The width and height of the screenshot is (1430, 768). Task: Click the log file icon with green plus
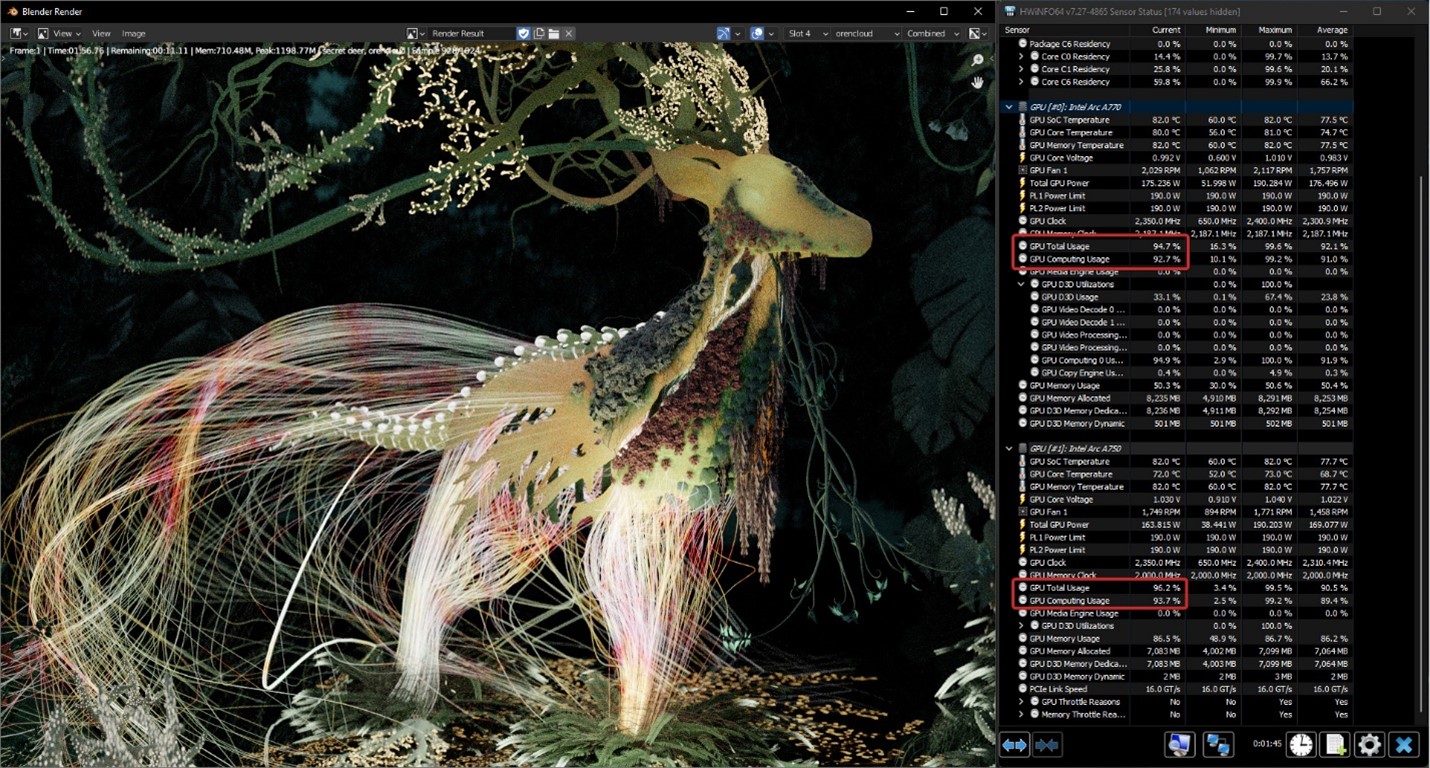coord(1334,744)
